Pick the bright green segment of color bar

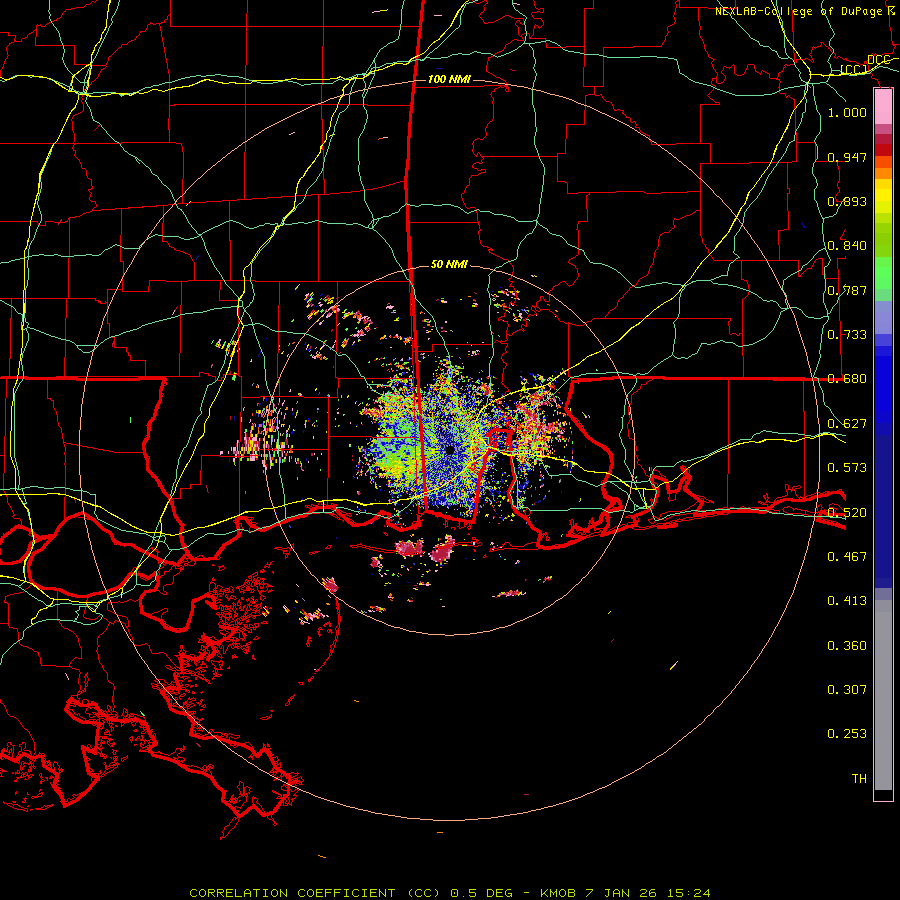[x=883, y=273]
